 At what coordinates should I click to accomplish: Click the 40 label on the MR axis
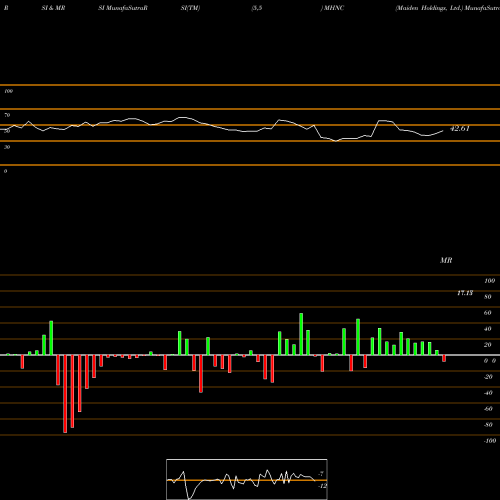(488, 329)
